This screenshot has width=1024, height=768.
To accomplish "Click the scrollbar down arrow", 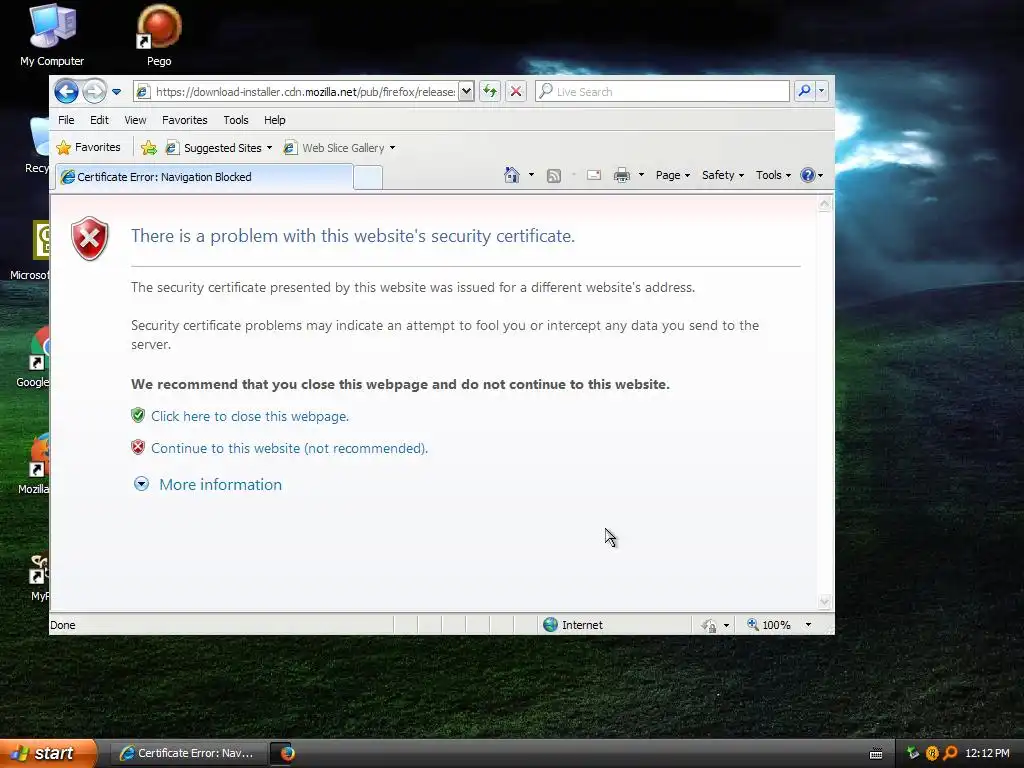I will tap(824, 601).
